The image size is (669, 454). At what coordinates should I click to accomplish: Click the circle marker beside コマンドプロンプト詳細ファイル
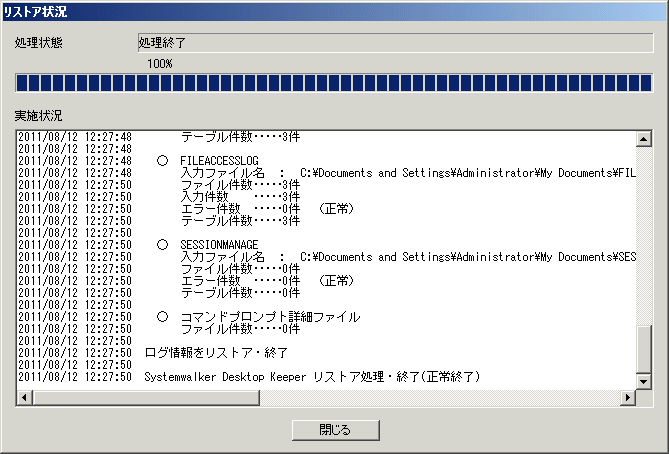click(162, 317)
